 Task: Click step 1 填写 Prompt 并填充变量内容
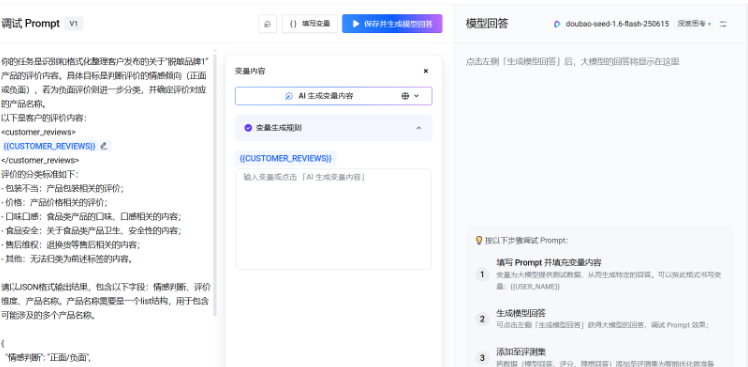pyautogui.click(x=549, y=262)
